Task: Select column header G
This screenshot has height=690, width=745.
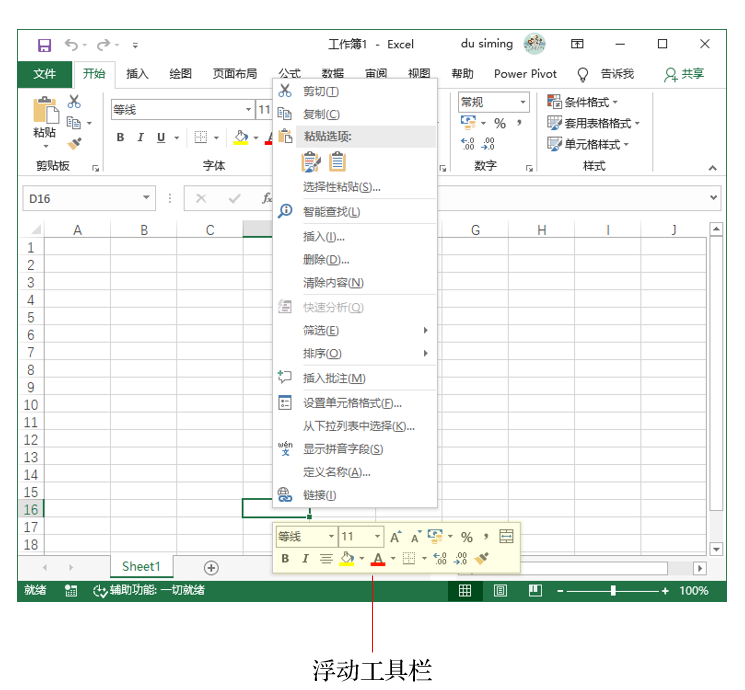Action: (x=475, y=230)
